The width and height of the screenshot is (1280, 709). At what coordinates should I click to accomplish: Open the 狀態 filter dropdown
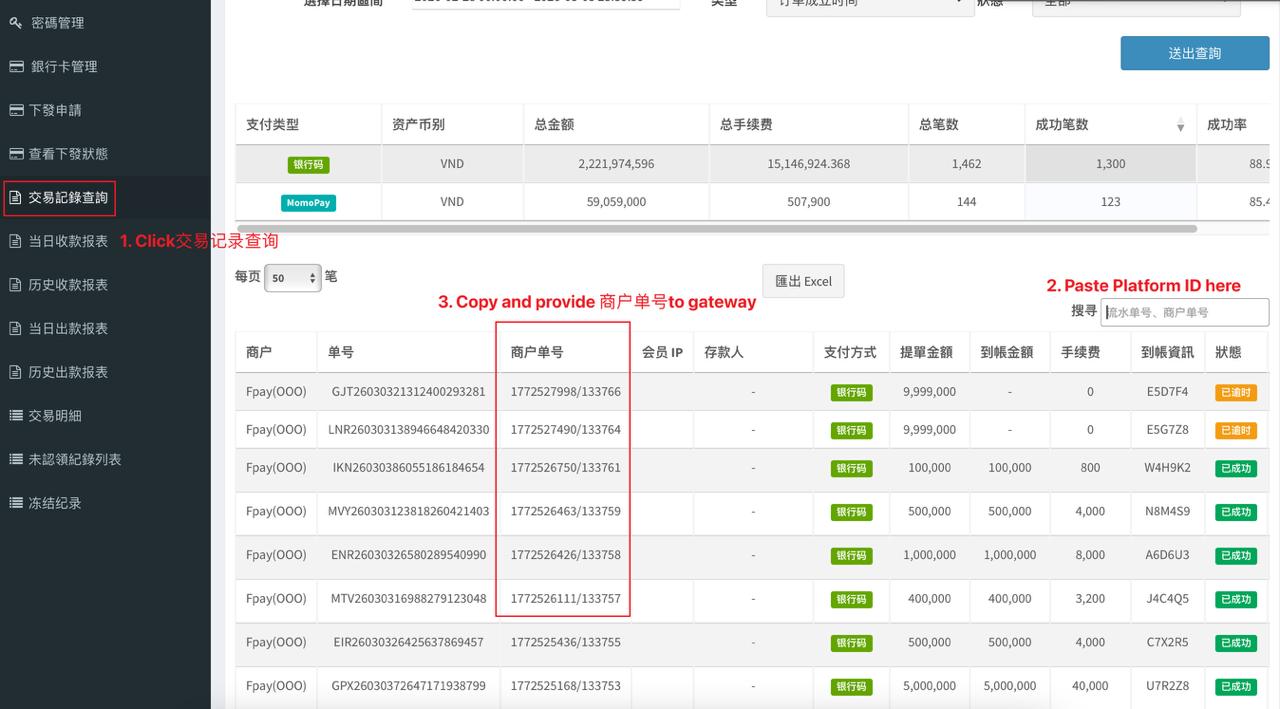click(1135, 5)
